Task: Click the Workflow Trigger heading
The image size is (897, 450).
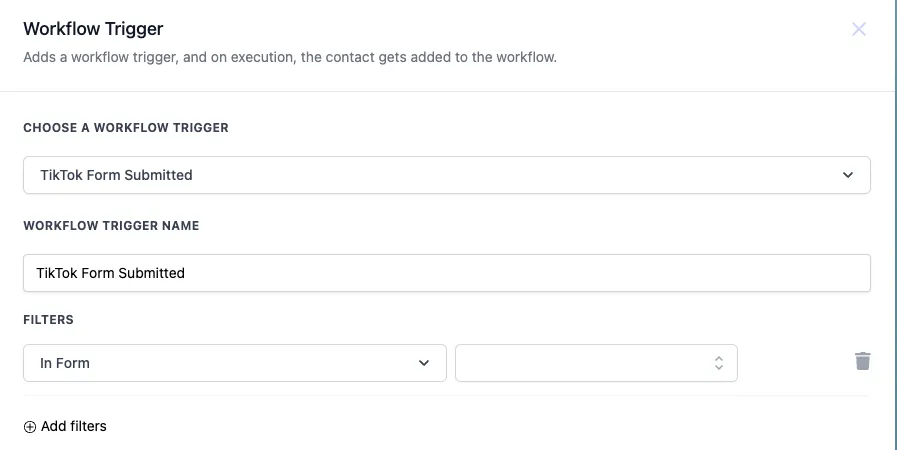Action: [93, 29]
